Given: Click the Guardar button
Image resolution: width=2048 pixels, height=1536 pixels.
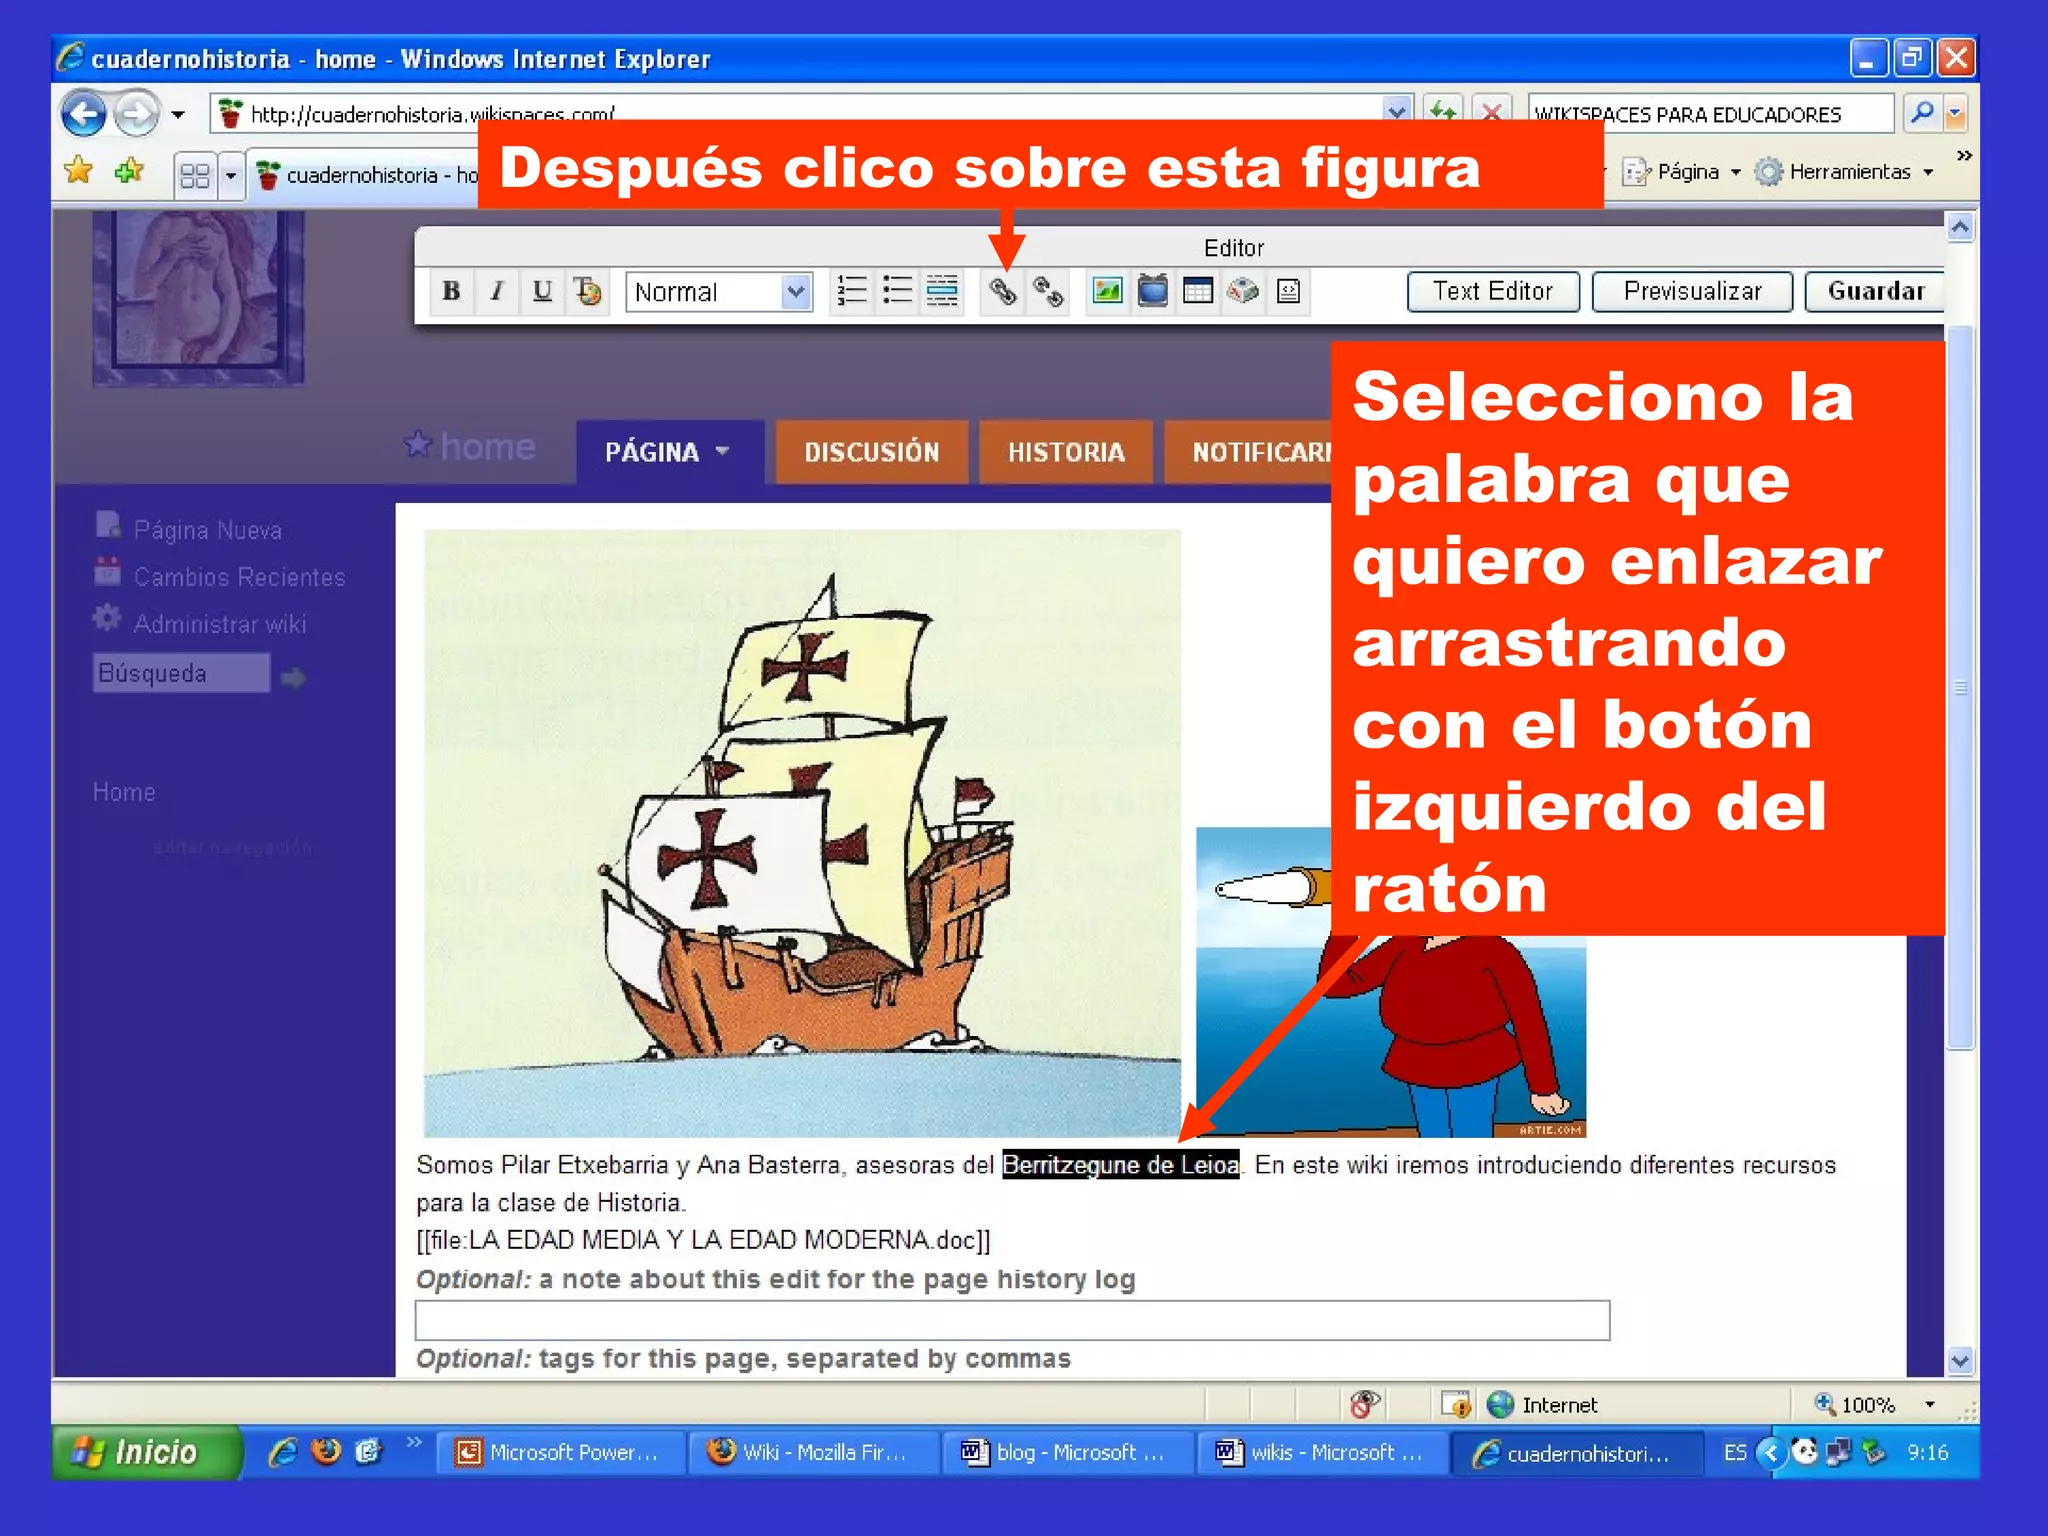Looking at the screenshot, I should click(x=1875, y=291).
